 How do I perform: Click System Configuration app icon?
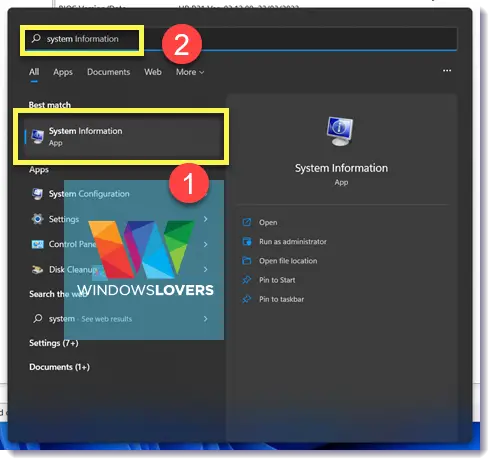tap(37, 194)
